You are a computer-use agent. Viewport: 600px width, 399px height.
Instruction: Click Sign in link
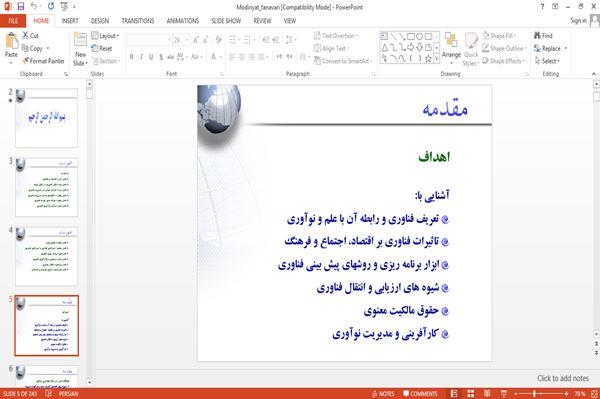point(578,21)
